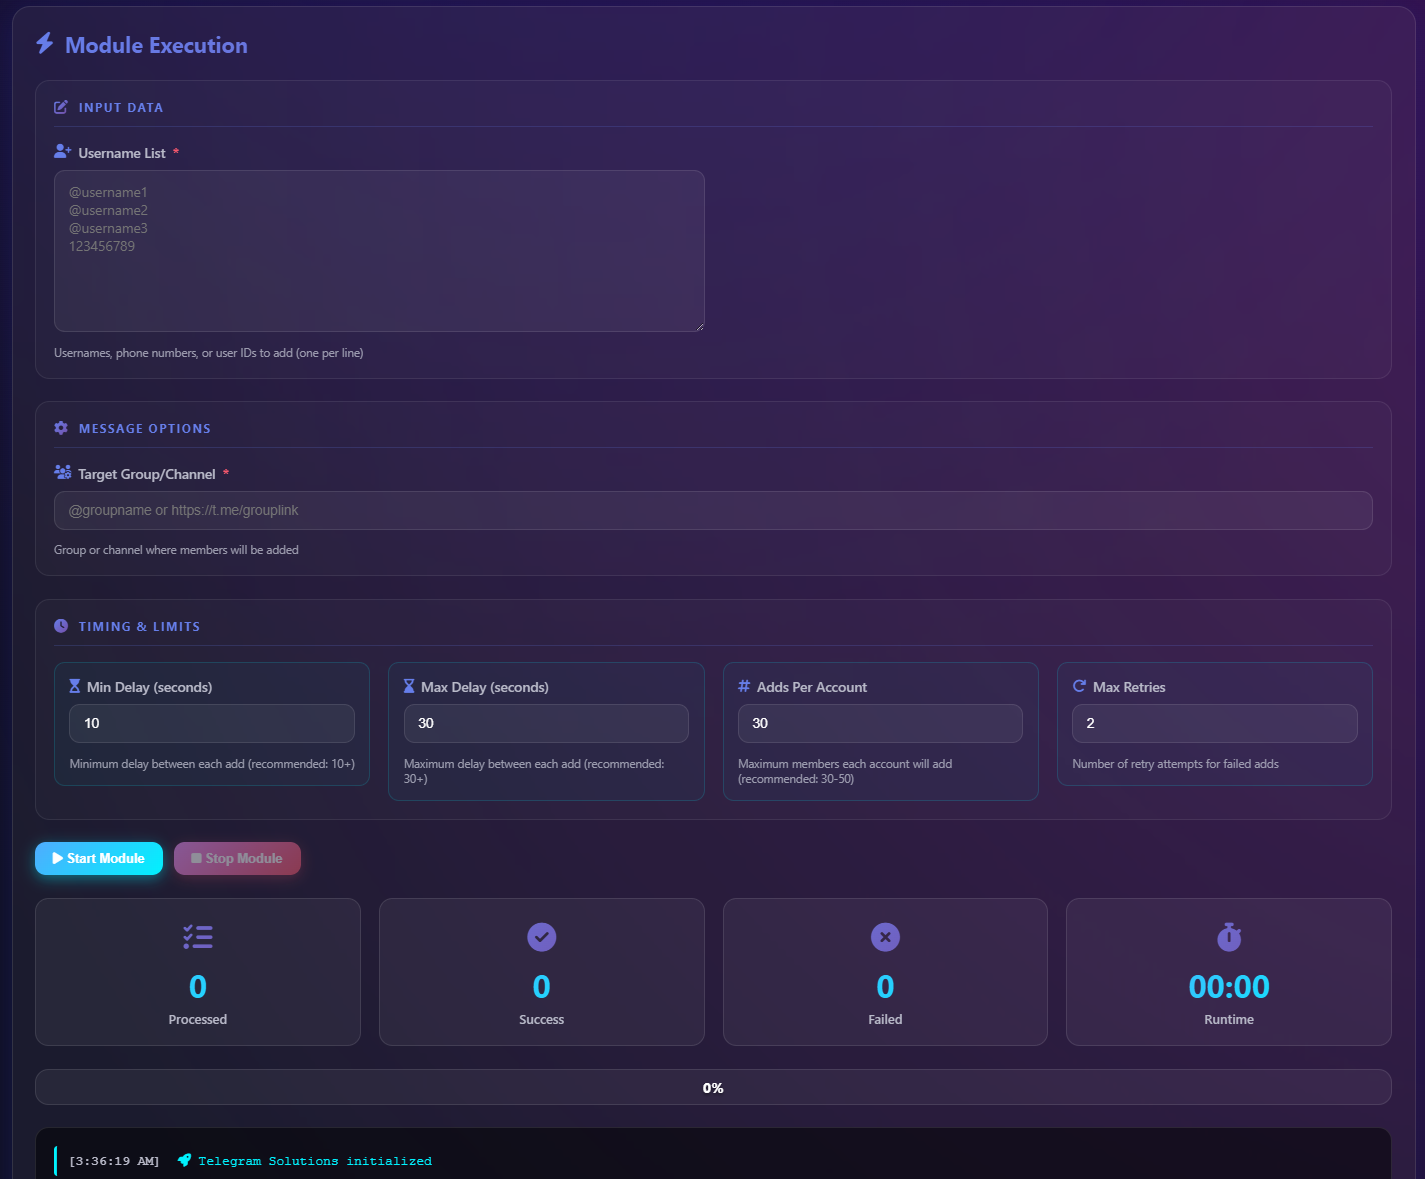Select the Target Group/Channel input field
Screen dimensions: 1425x1179
[x=713, y=510]
